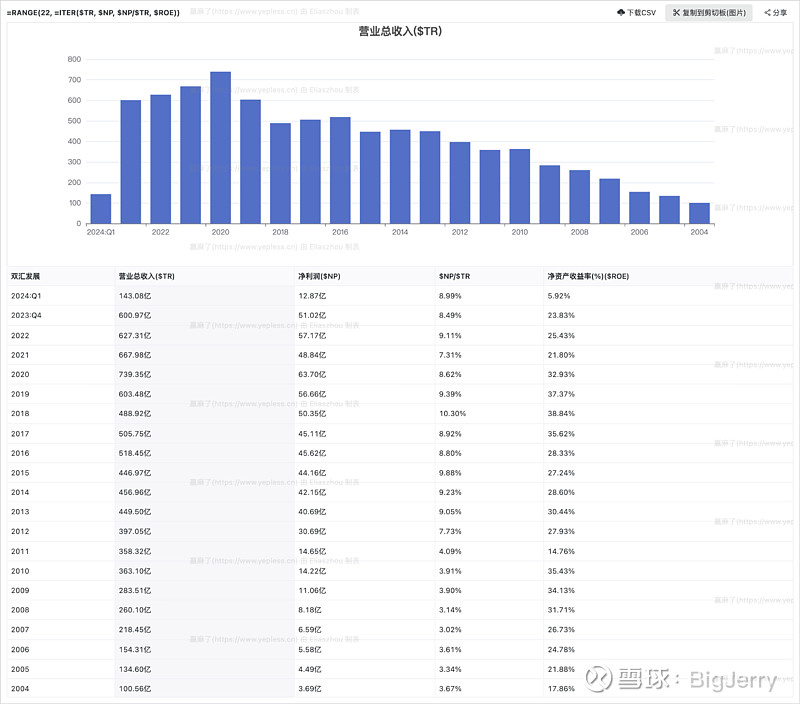Click net profit cell 44.16亿
800x704 pixels.
tap(312, 473)
